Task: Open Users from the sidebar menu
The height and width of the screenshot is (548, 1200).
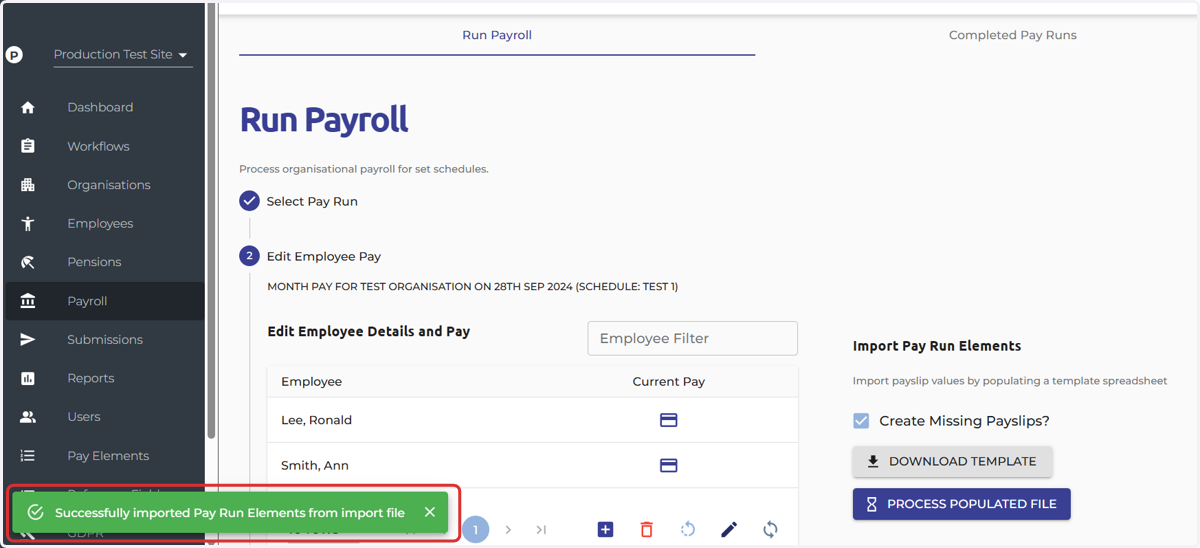Action: pyautogui.click(x=84, y=417)
